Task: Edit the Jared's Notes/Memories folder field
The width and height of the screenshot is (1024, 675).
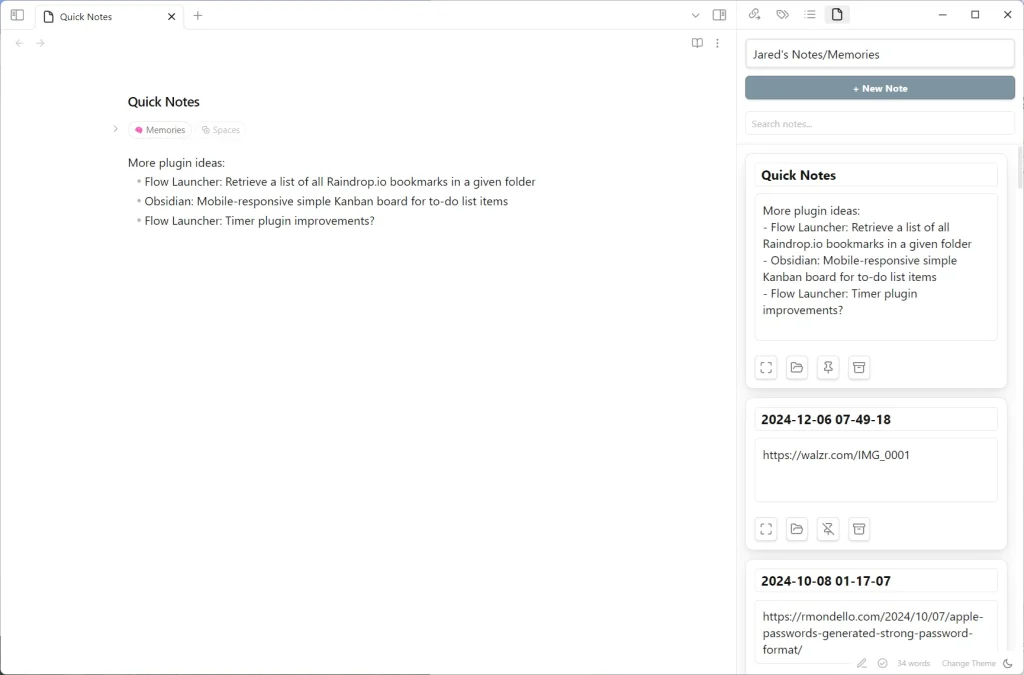Action: (880, 54)
